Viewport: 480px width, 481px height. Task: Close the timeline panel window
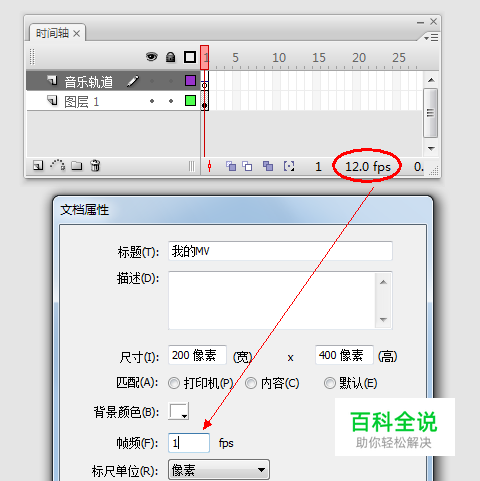click(433, 22)
